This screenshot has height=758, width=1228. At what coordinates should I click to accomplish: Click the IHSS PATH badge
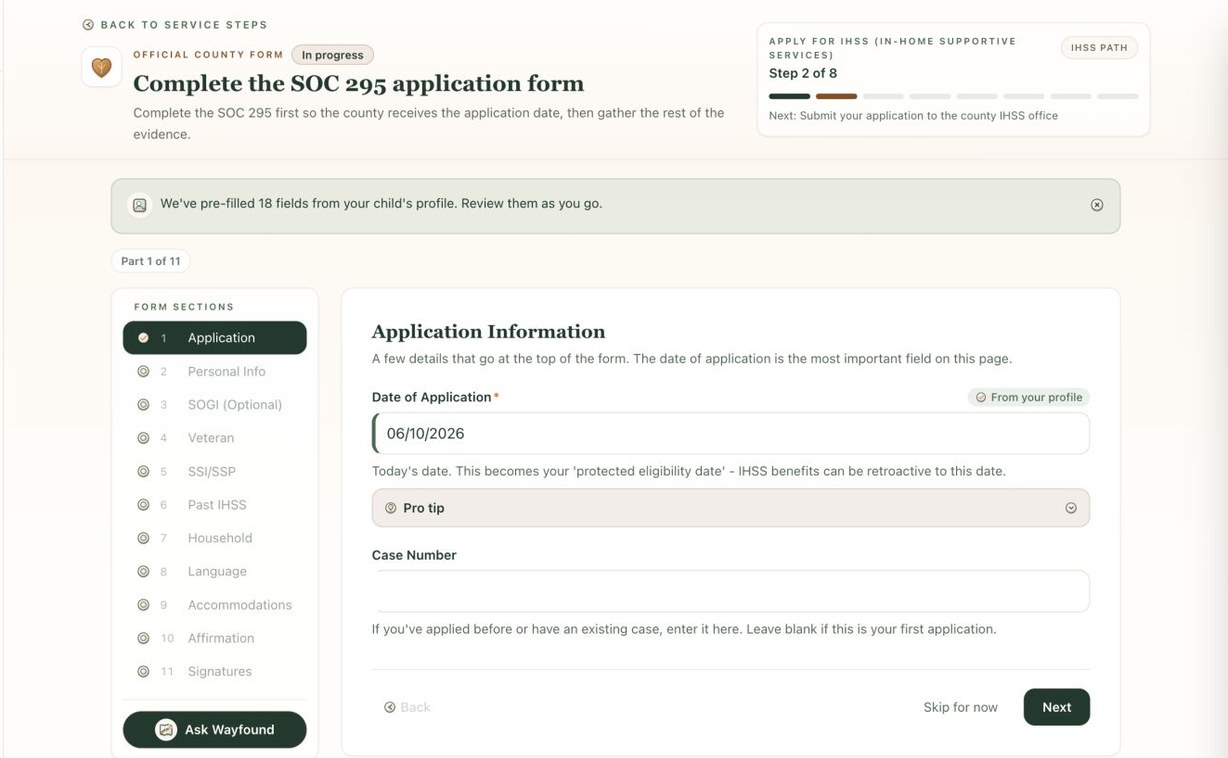point(1099,48)
